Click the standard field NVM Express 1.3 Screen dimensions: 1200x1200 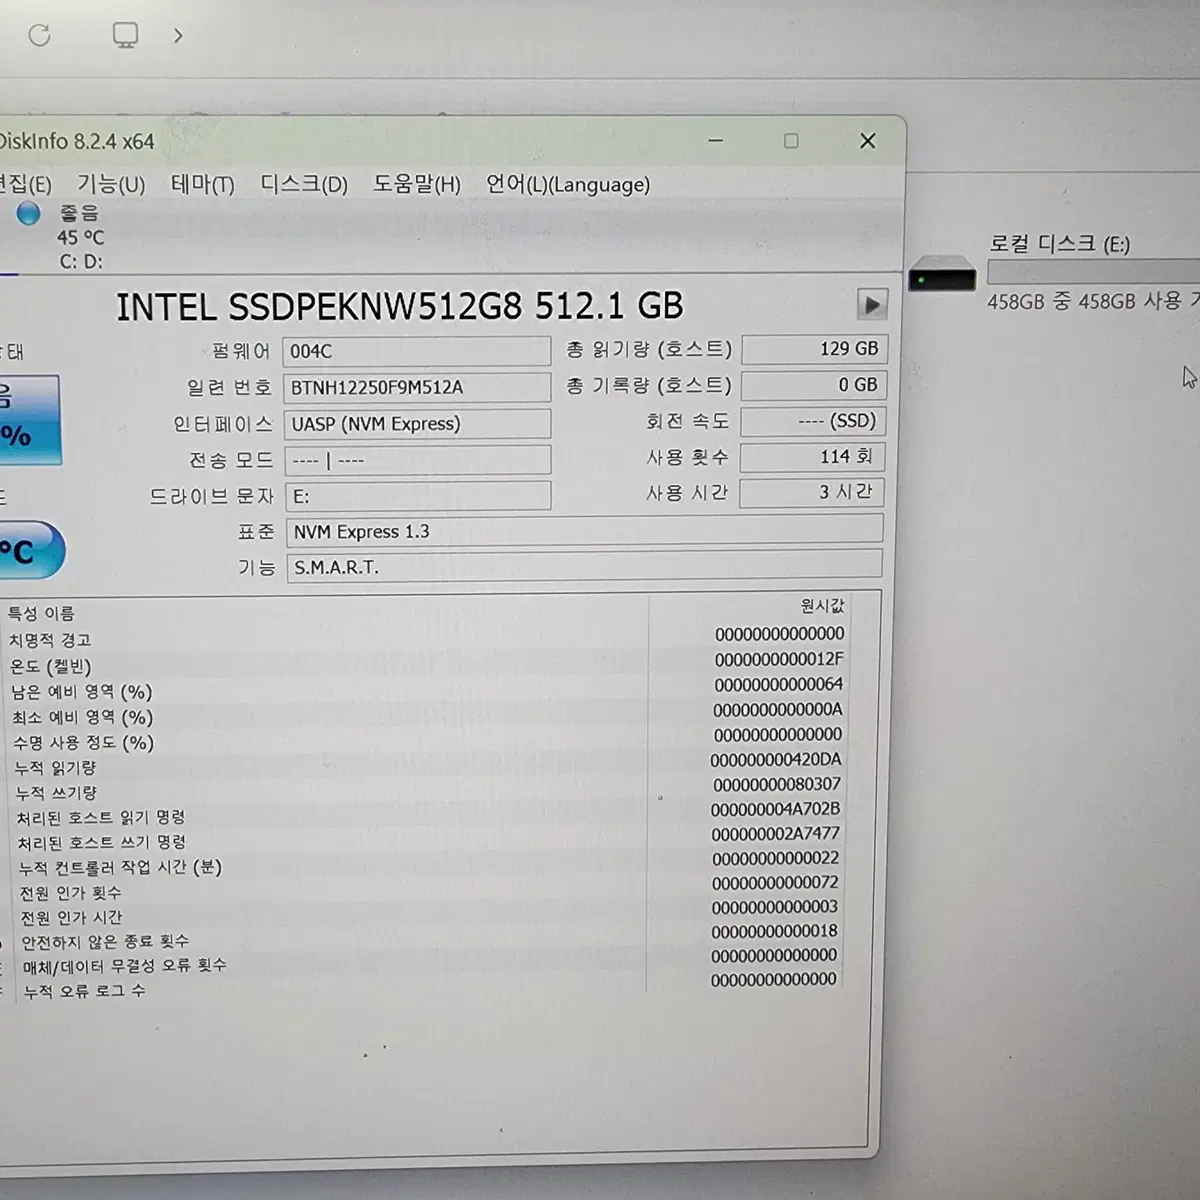tap(585, 531)
